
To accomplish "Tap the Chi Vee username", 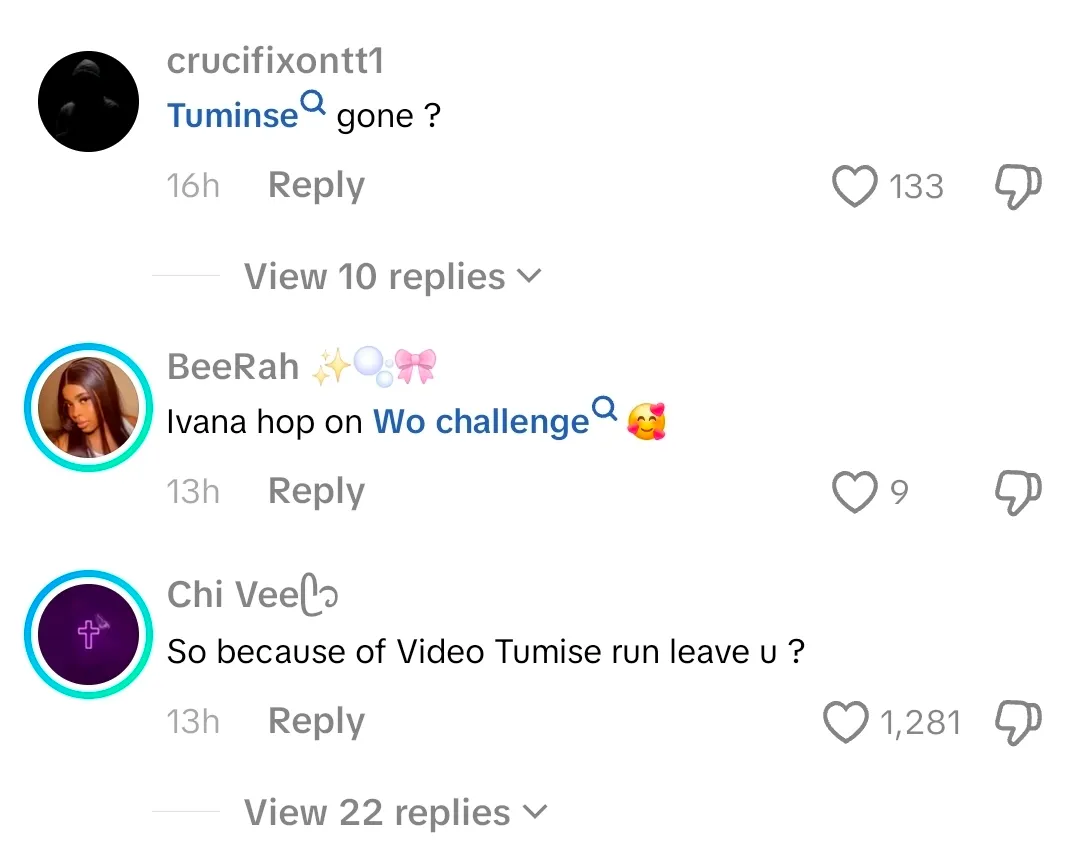I will (234, 595).
